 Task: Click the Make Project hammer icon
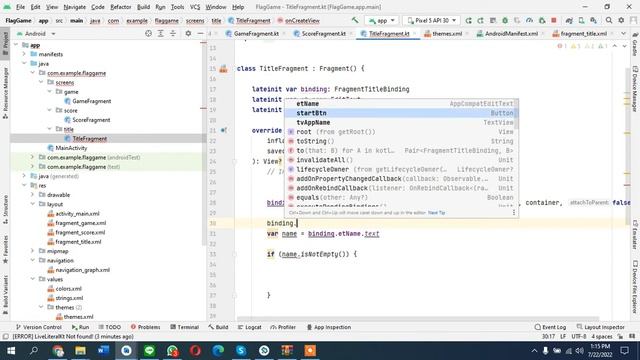click(355, 20)
